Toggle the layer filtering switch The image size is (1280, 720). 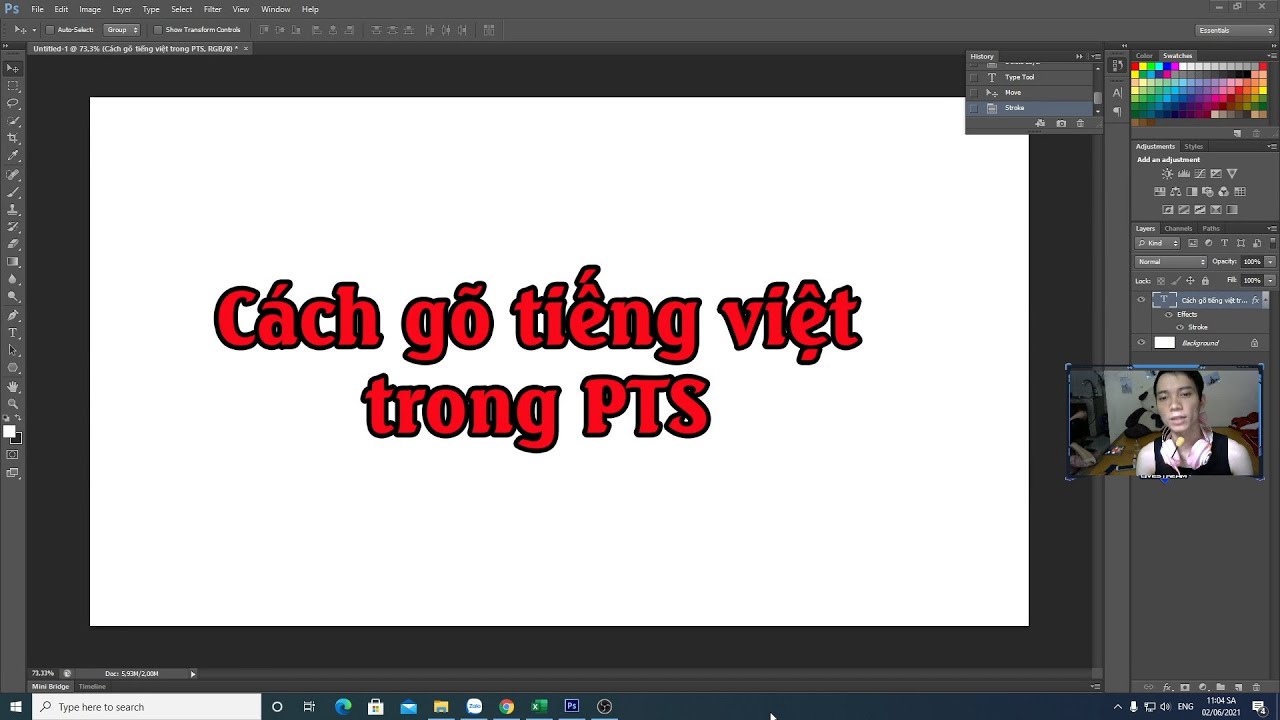click(x=1273, y=243)
